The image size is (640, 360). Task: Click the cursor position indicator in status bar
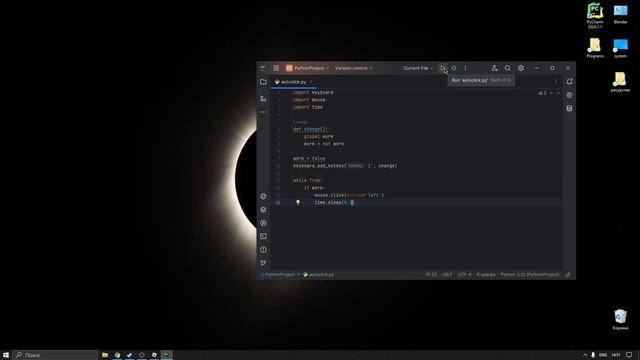[x=431, y=275]
